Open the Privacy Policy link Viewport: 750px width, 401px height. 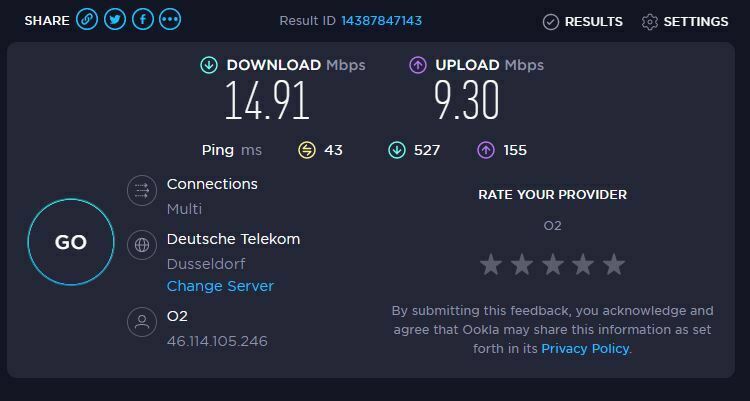(x=585, y=348)
